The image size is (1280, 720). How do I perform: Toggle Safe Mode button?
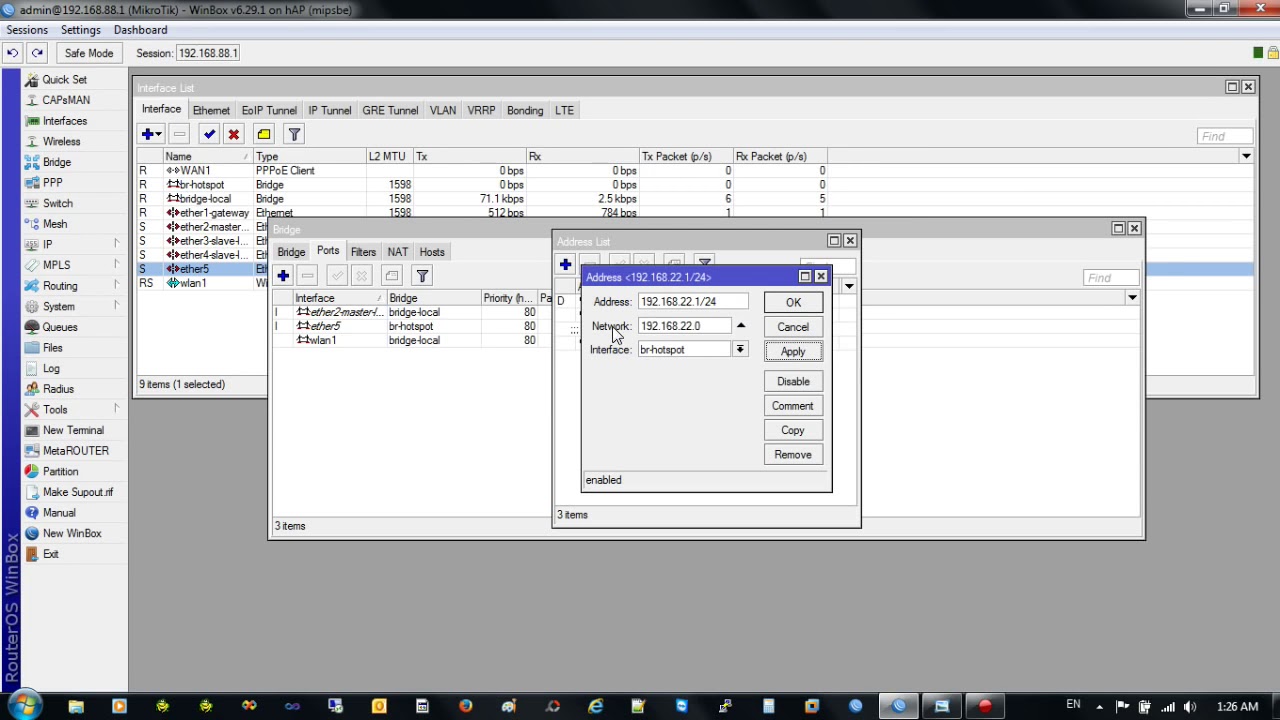pyautogui.click(x=89, y=53)
